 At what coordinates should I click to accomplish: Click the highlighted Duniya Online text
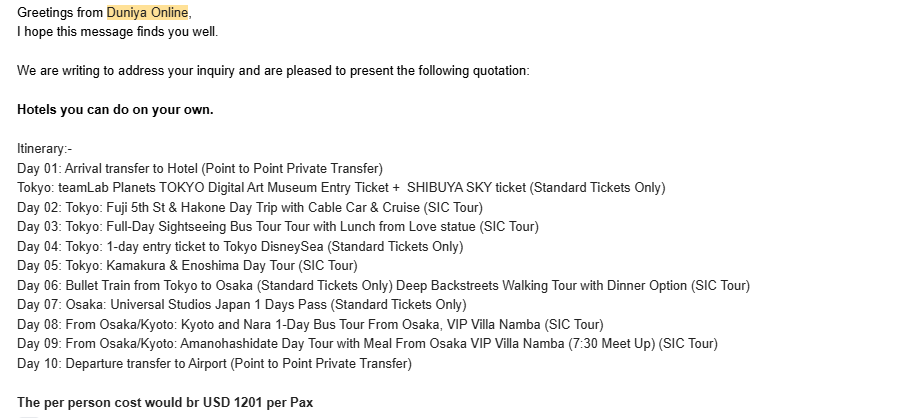(147, 12)
